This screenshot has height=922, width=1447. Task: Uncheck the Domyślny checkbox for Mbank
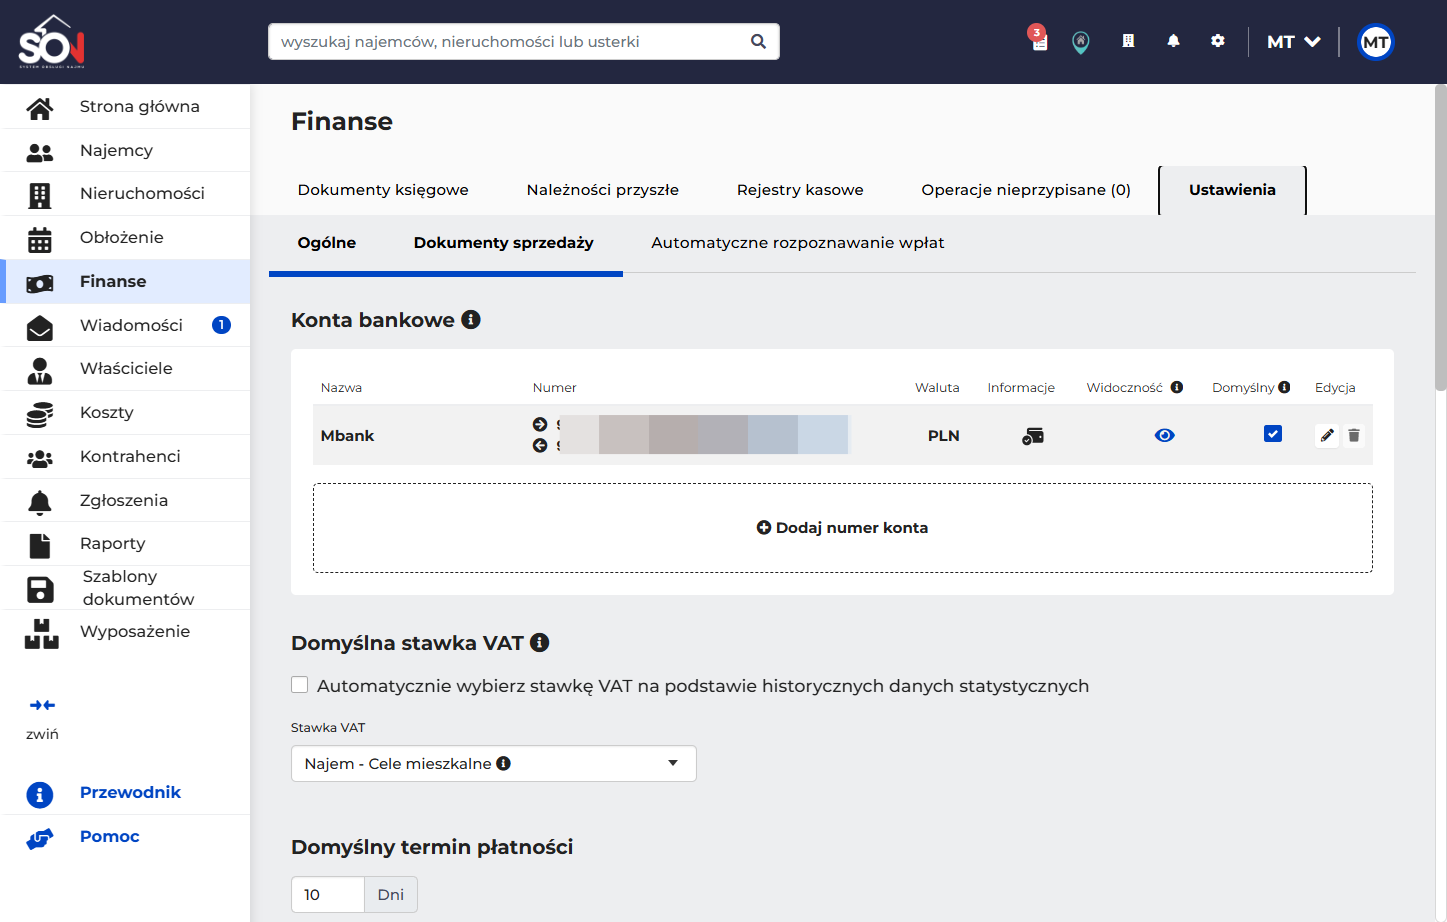[1273, 433]
